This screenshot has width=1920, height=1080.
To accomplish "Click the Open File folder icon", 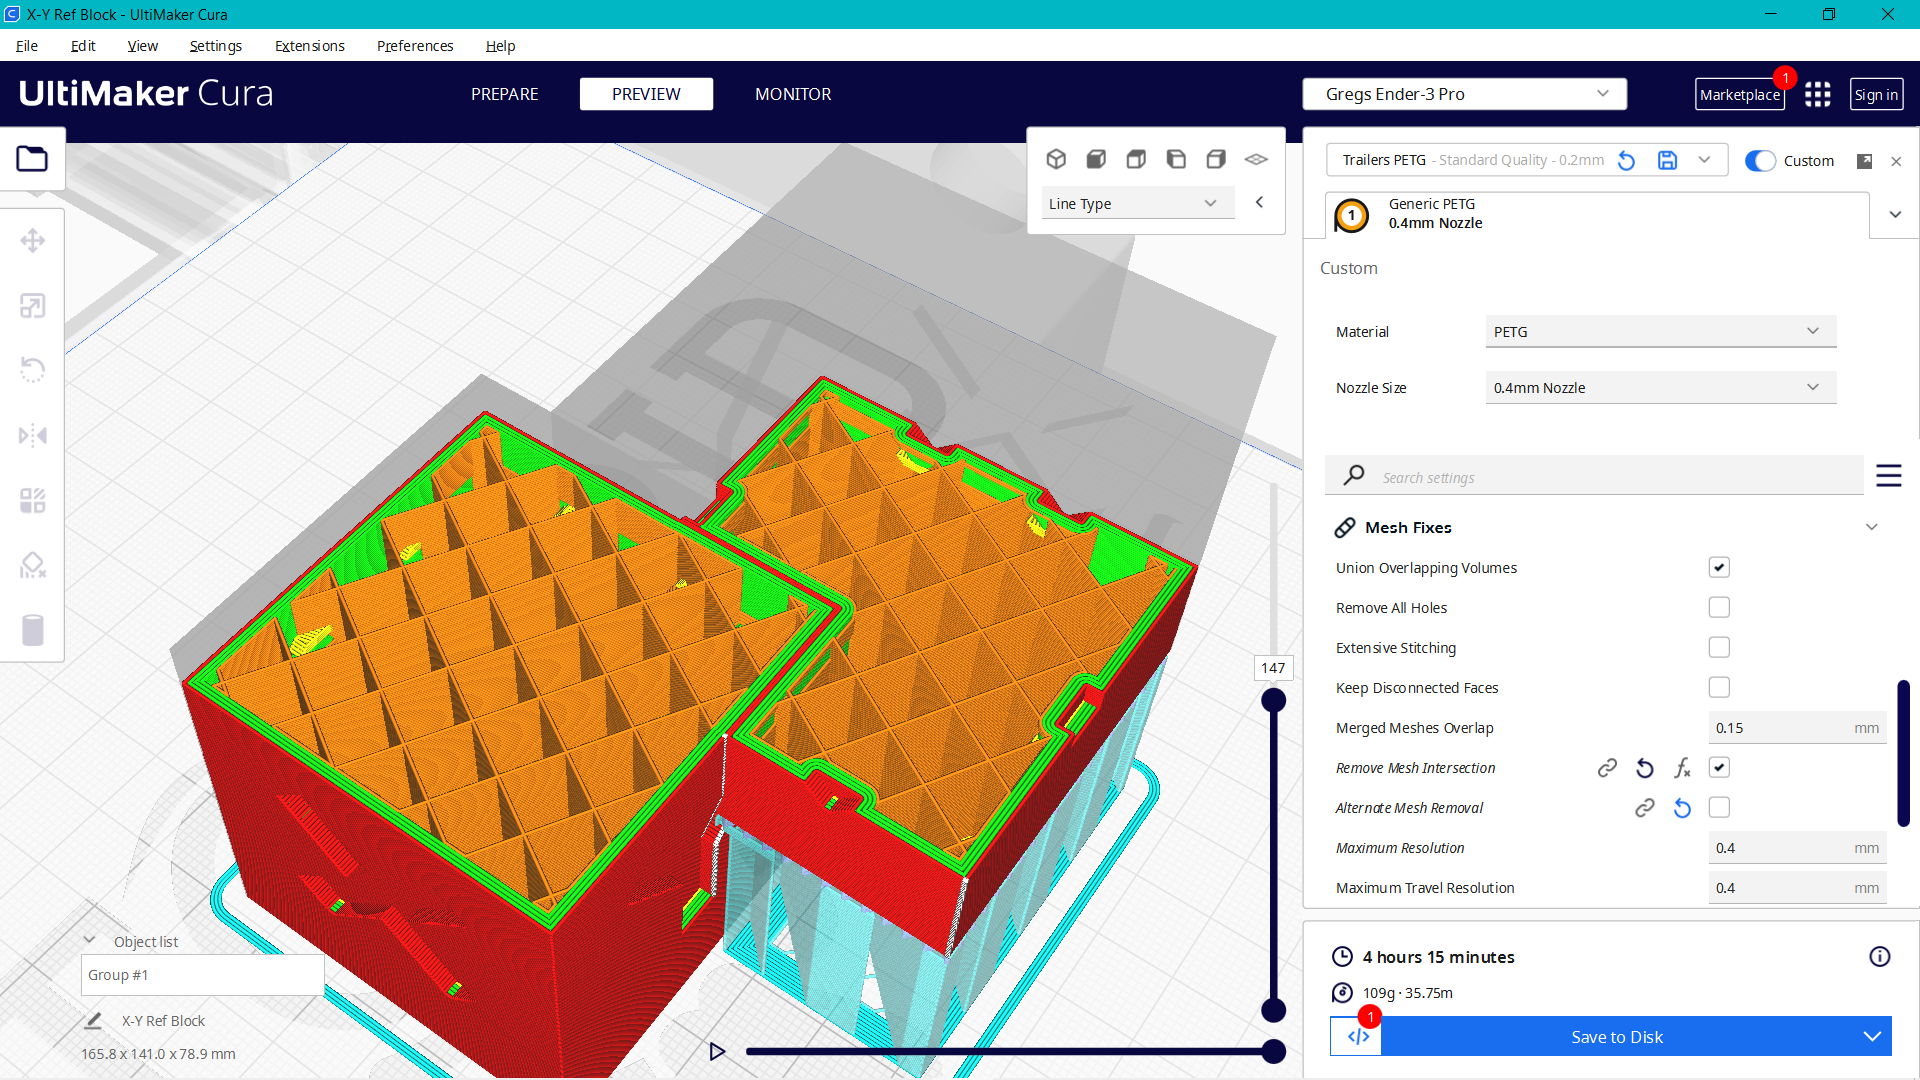I will 32,159.
